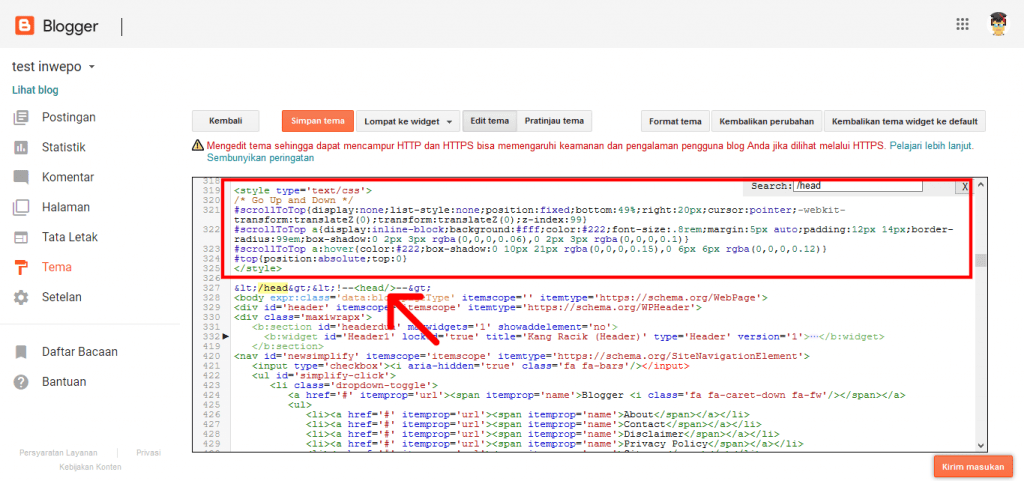Image resolution: width=1024 pixels, height=481 pixels.
Task: Open the Postingan menu item
Action: [x=69, y=117]
